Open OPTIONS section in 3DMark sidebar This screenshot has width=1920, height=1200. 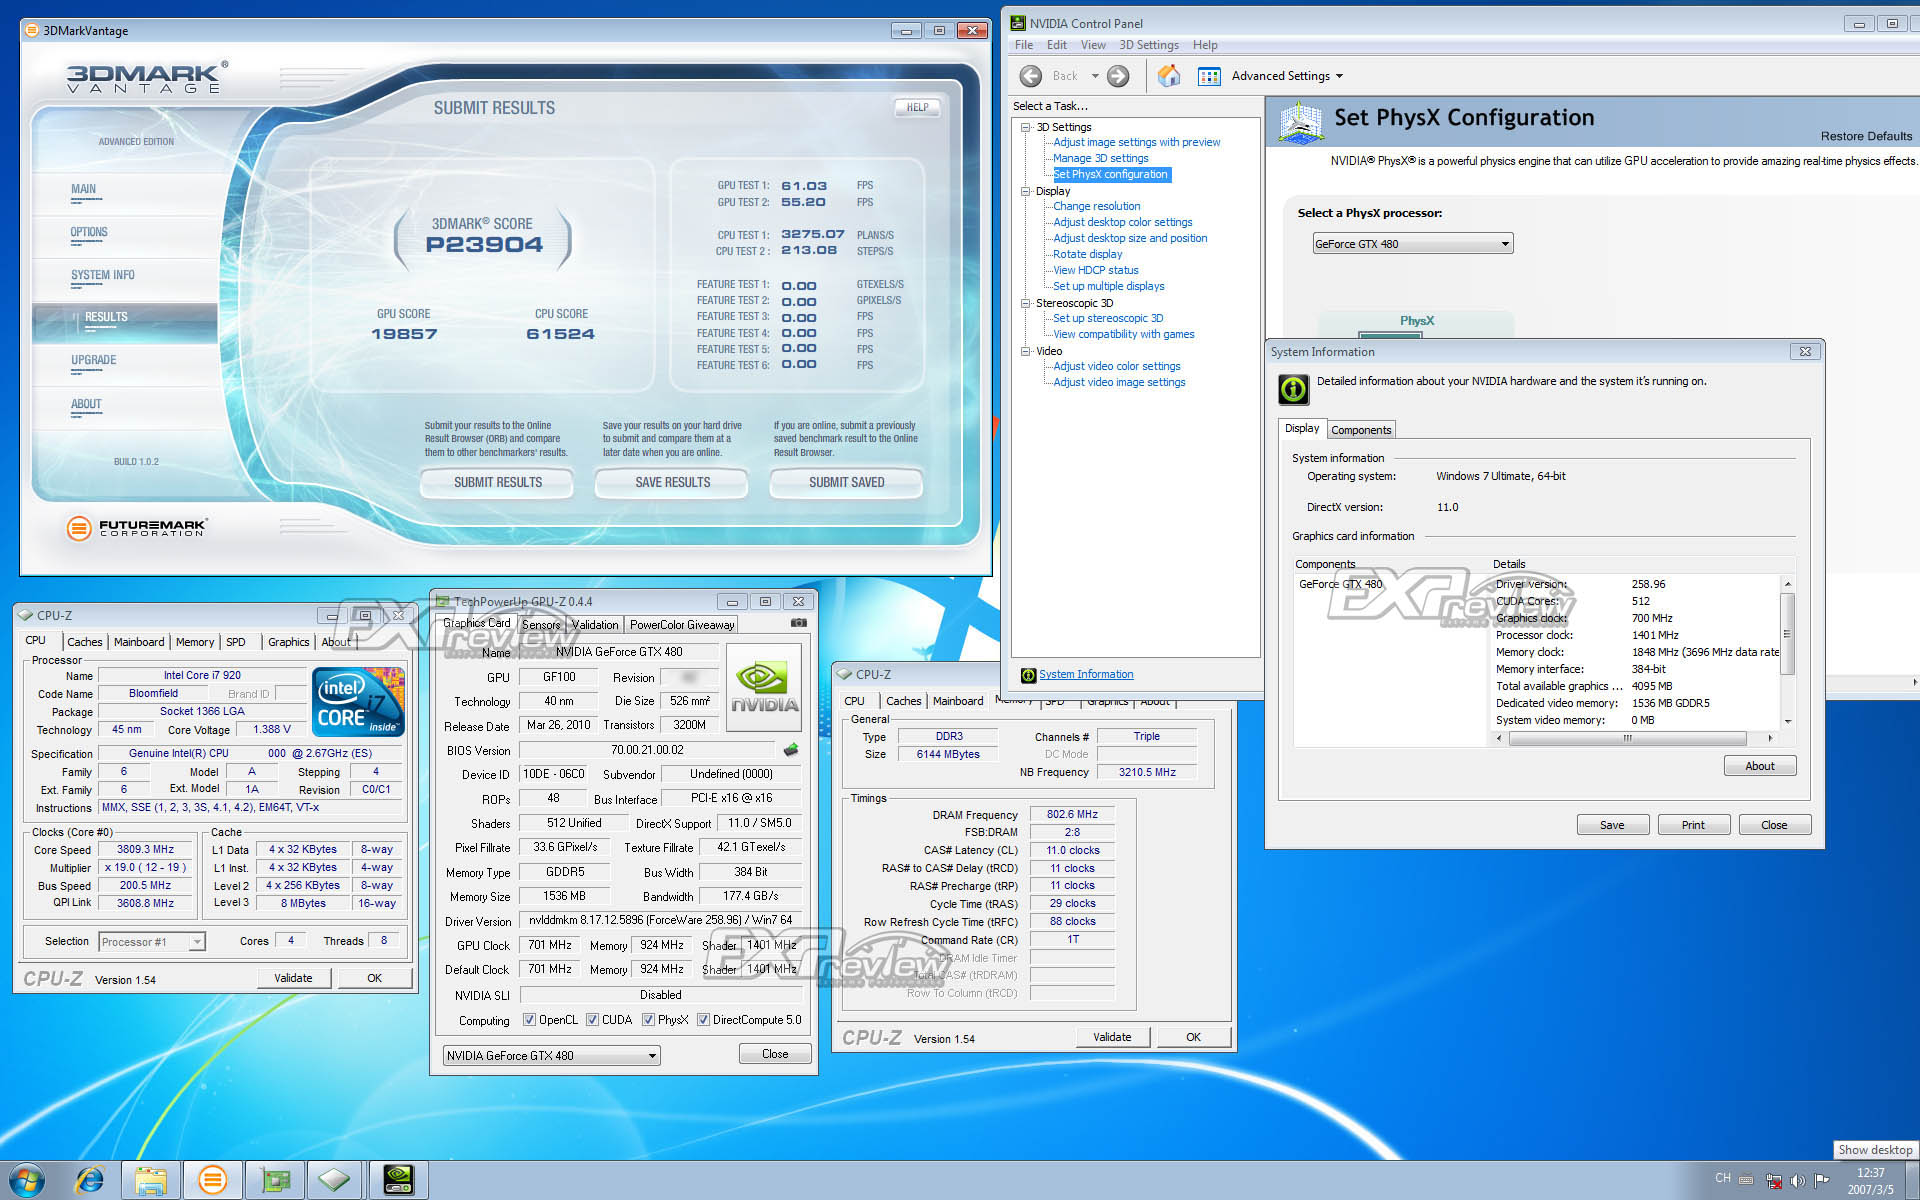point(89,232)
